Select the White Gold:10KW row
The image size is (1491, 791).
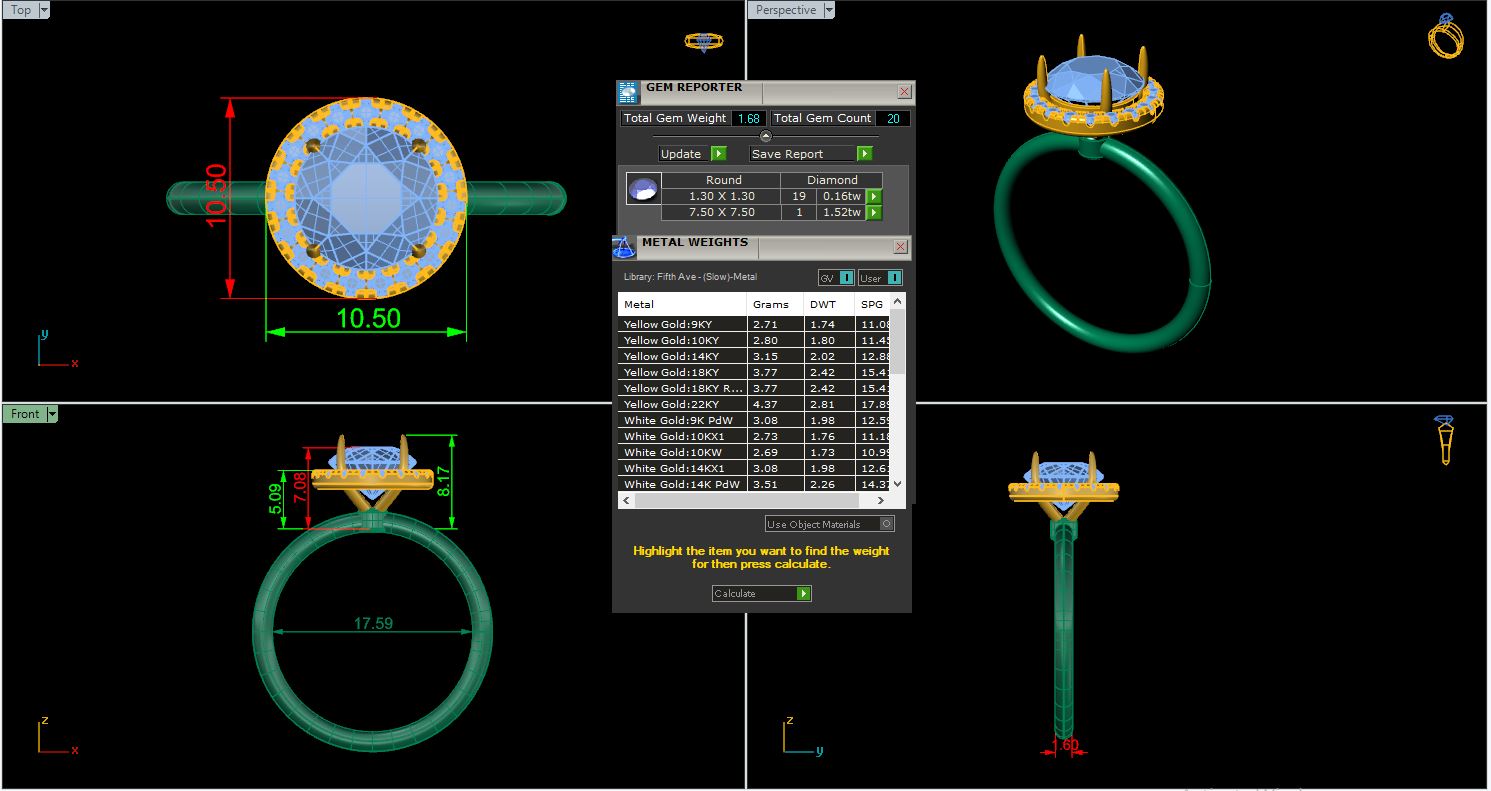click(754, 453)
